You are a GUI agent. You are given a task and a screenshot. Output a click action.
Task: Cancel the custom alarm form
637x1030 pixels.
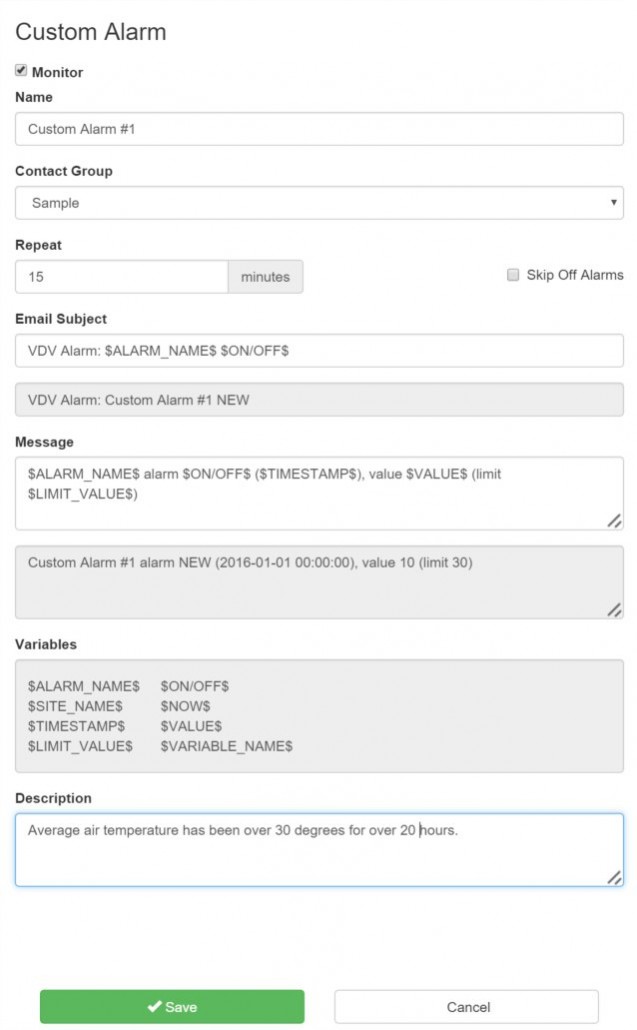click(467, 1007)
